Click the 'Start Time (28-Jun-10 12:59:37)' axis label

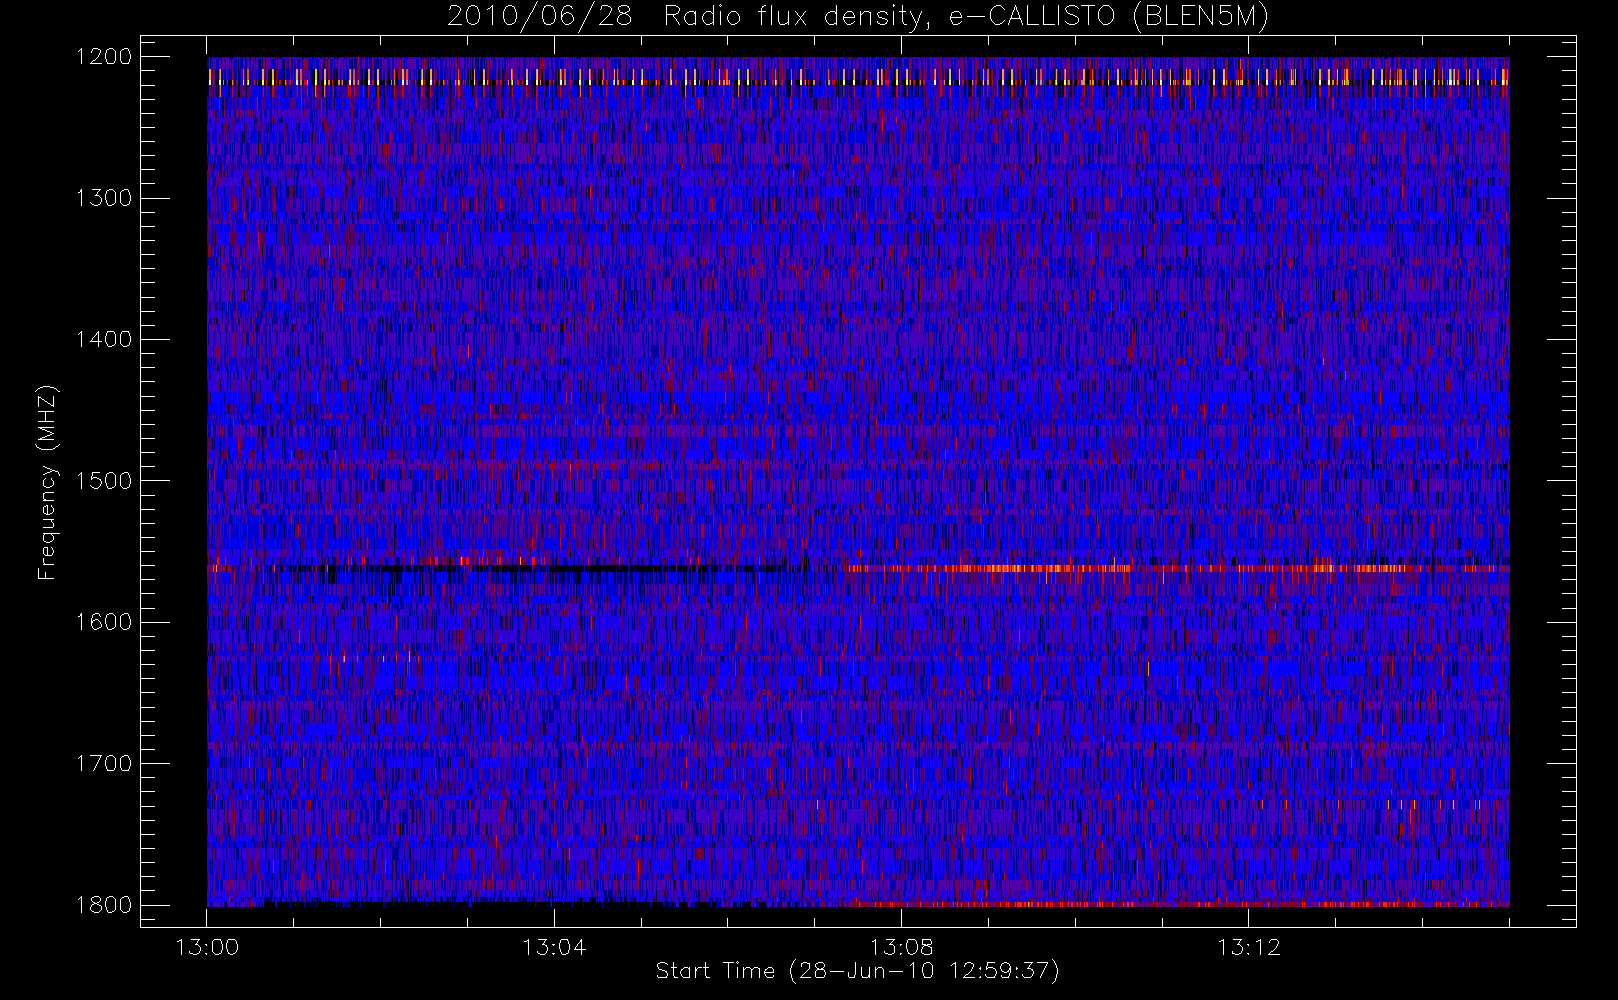click(x=857, y=971)
